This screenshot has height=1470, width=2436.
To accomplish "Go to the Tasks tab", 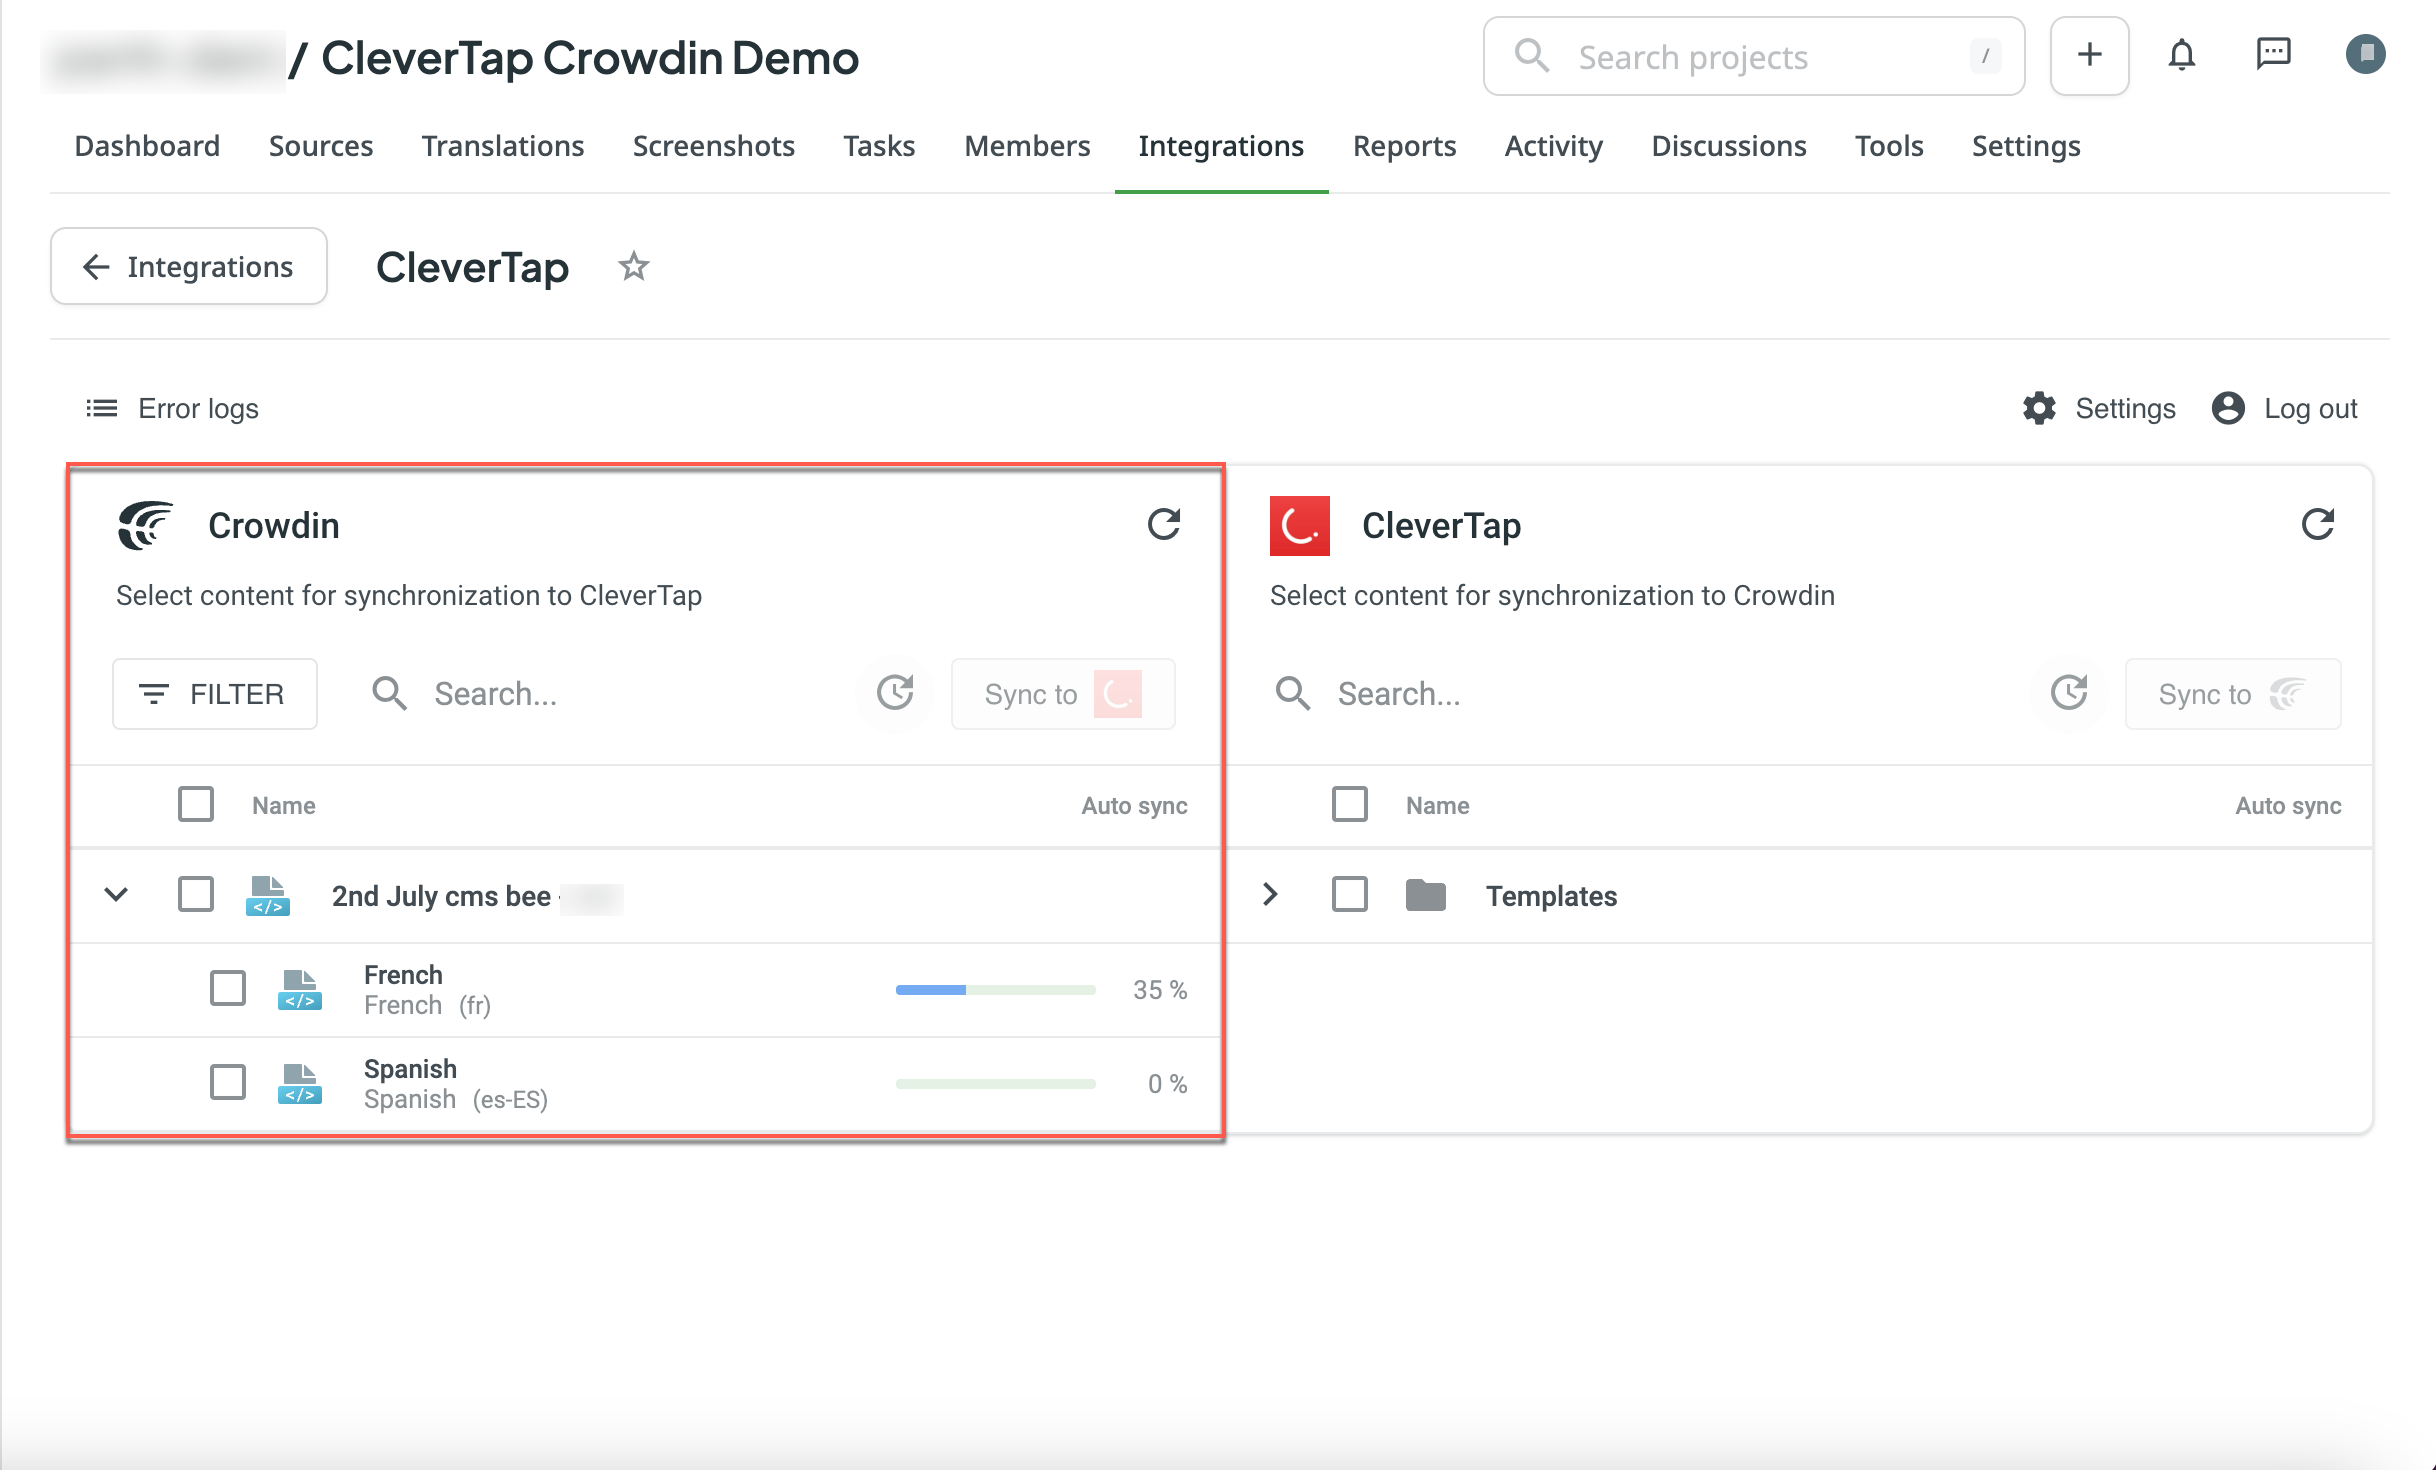I will [879, 146].
